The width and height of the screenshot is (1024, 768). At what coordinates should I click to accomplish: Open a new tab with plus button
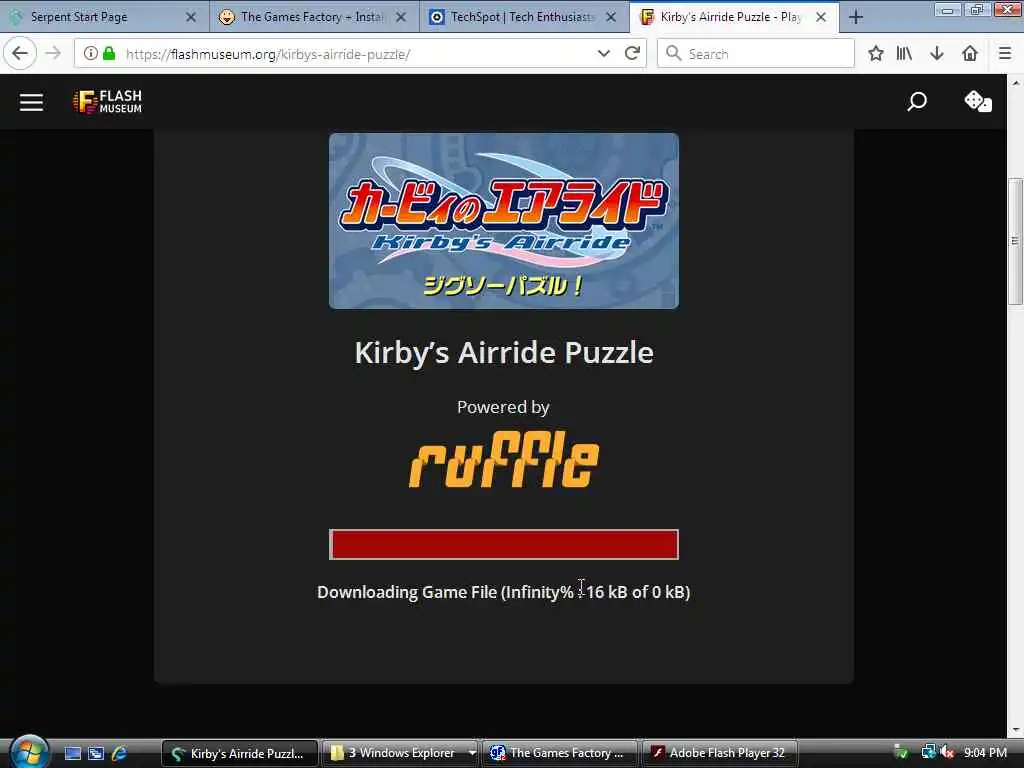(x=856, y=17)
